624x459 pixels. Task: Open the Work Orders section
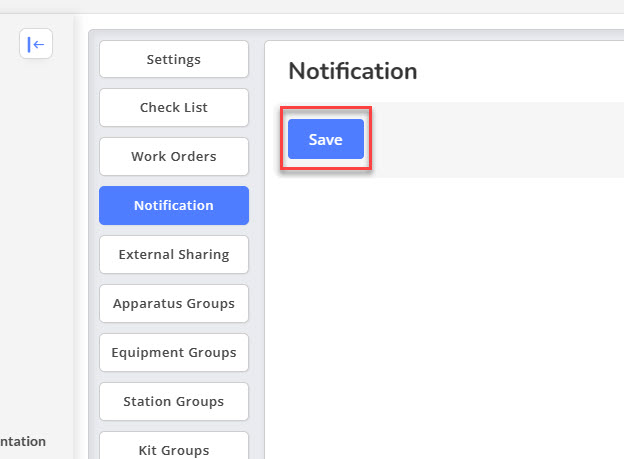(x=174, y=156)
